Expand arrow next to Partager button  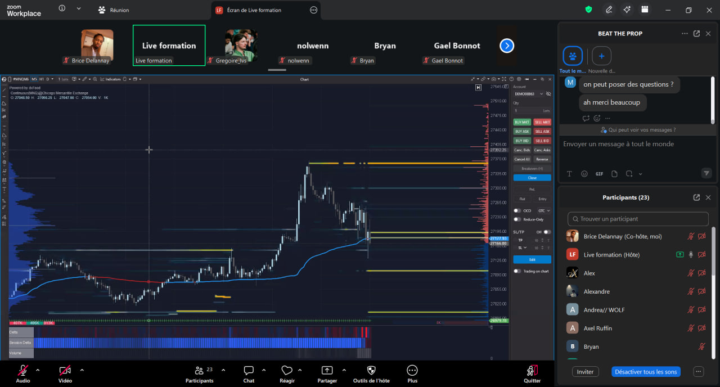[344, 370]
